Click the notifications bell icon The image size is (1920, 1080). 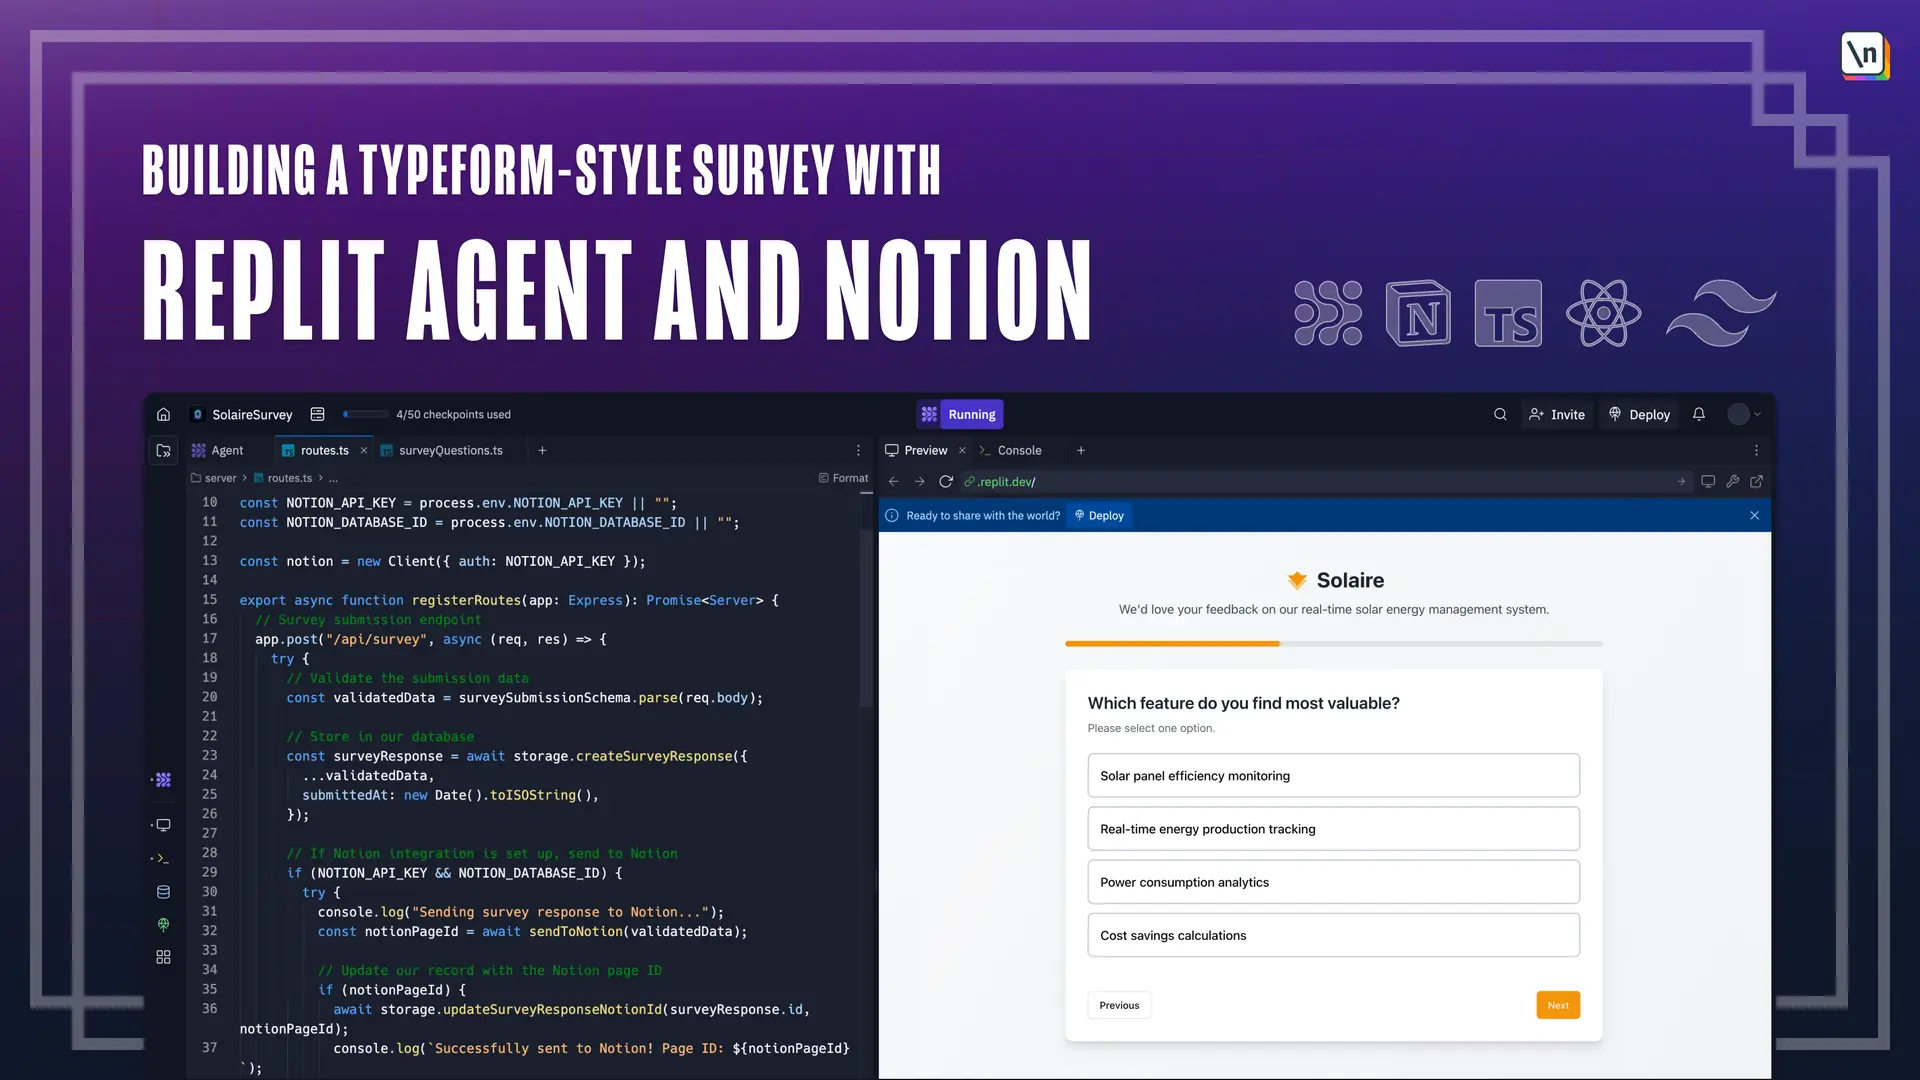tap(1698, 414)
